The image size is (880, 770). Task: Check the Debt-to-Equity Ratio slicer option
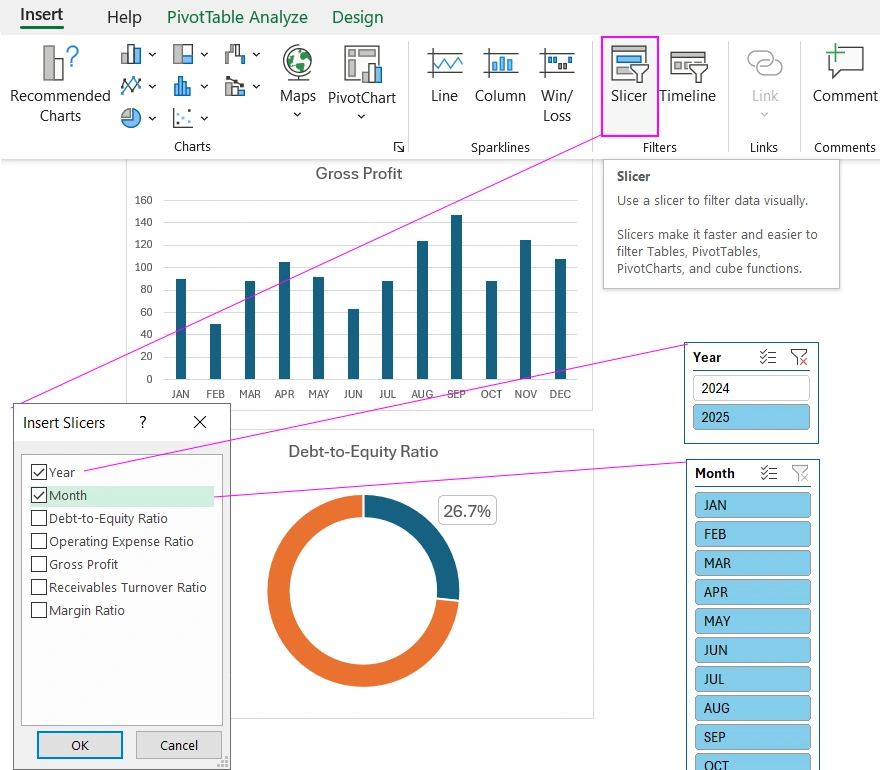[39, 518]
